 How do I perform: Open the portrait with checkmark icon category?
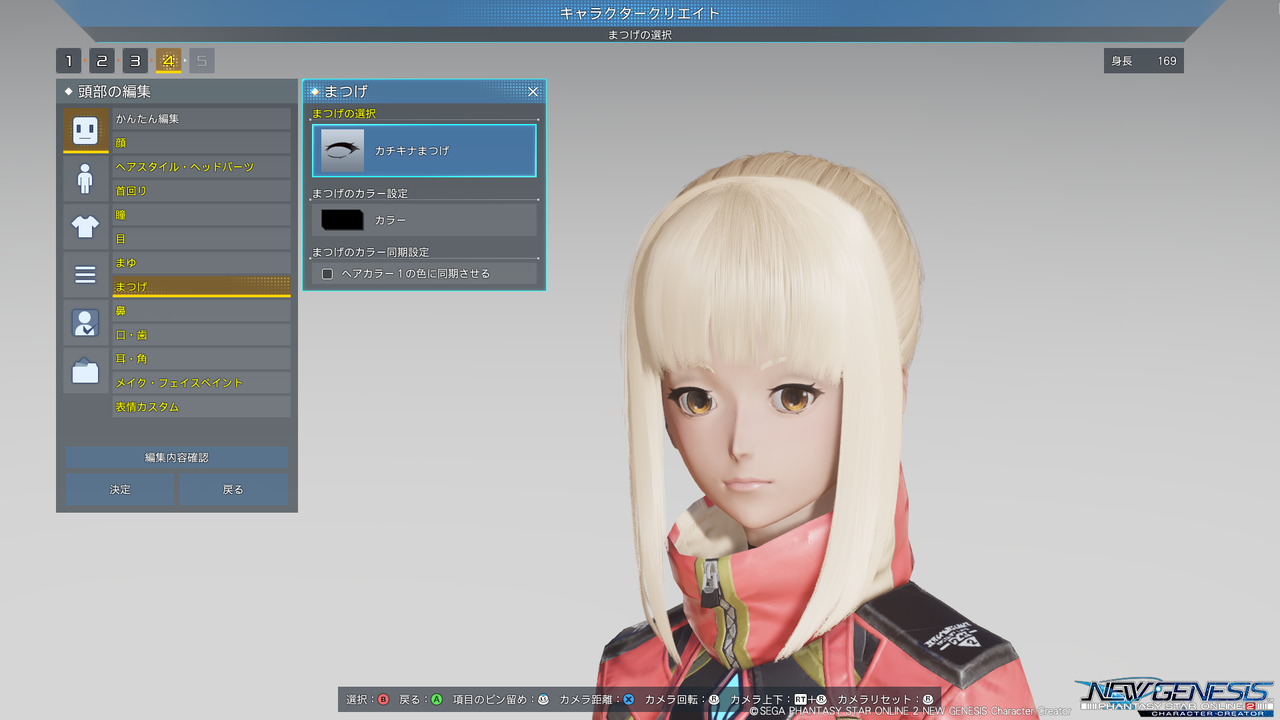pos(85,323)
